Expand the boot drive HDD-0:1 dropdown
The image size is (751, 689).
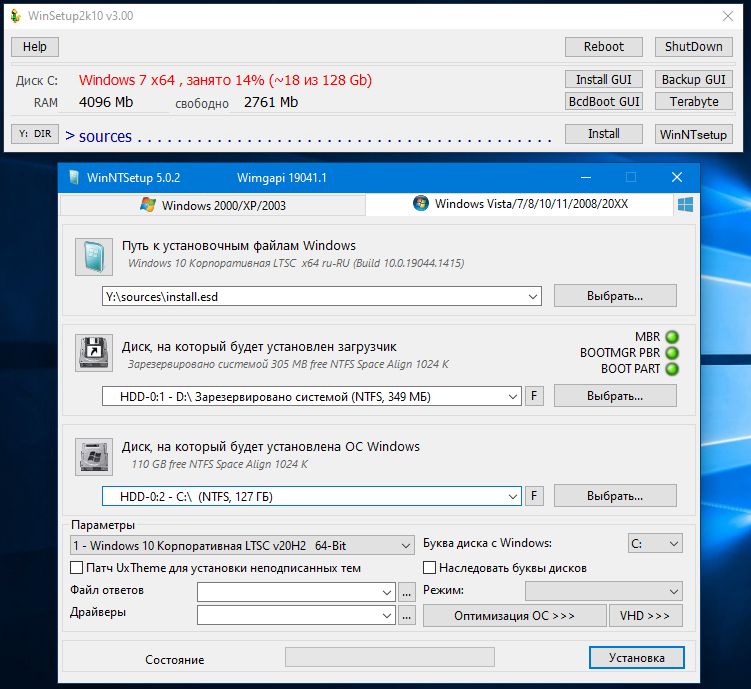(x=512, y=397)
